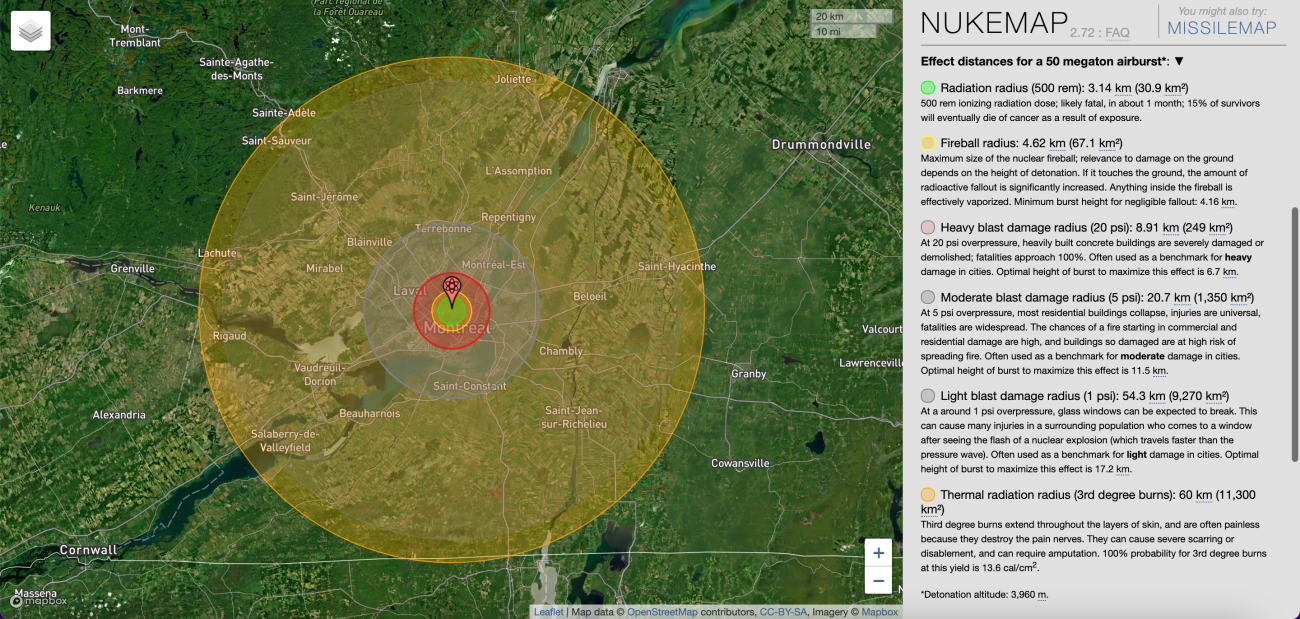The image size is (1300, 619).
Task: Click green Radiation radius circle icon
Action: tap(928, 88)
